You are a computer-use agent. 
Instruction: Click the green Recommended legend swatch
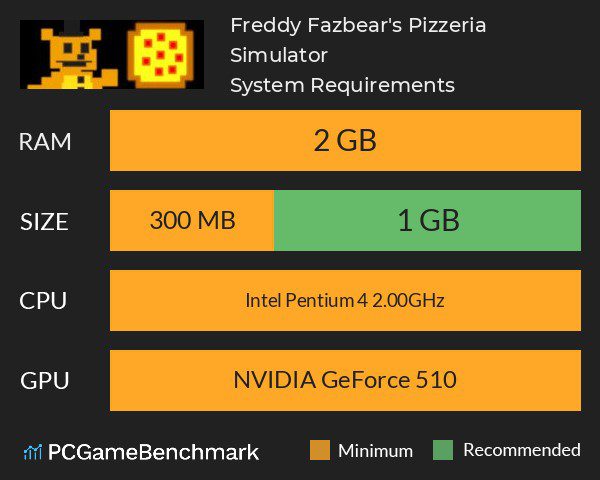[x=443, y=450]
